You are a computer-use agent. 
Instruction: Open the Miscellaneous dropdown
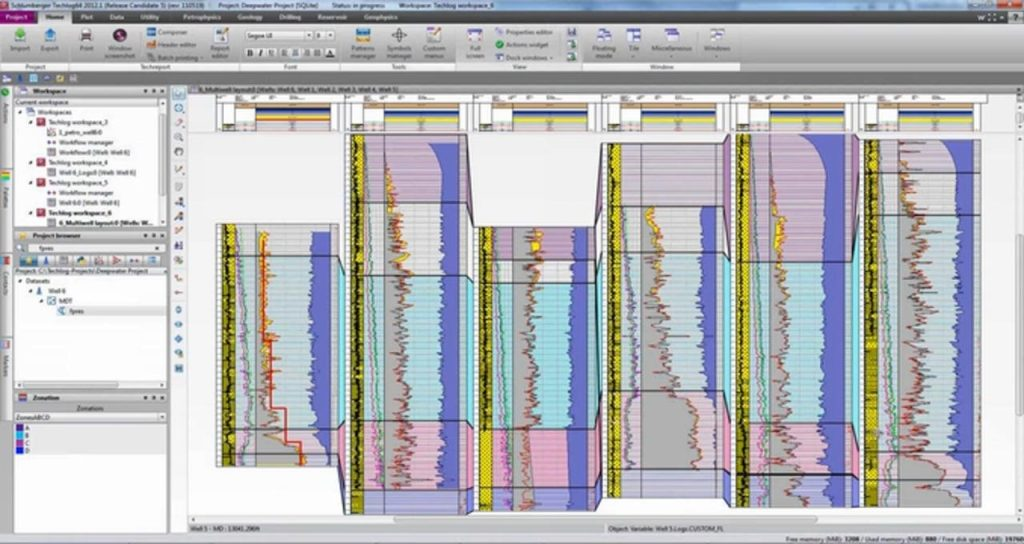click(671, 43)
